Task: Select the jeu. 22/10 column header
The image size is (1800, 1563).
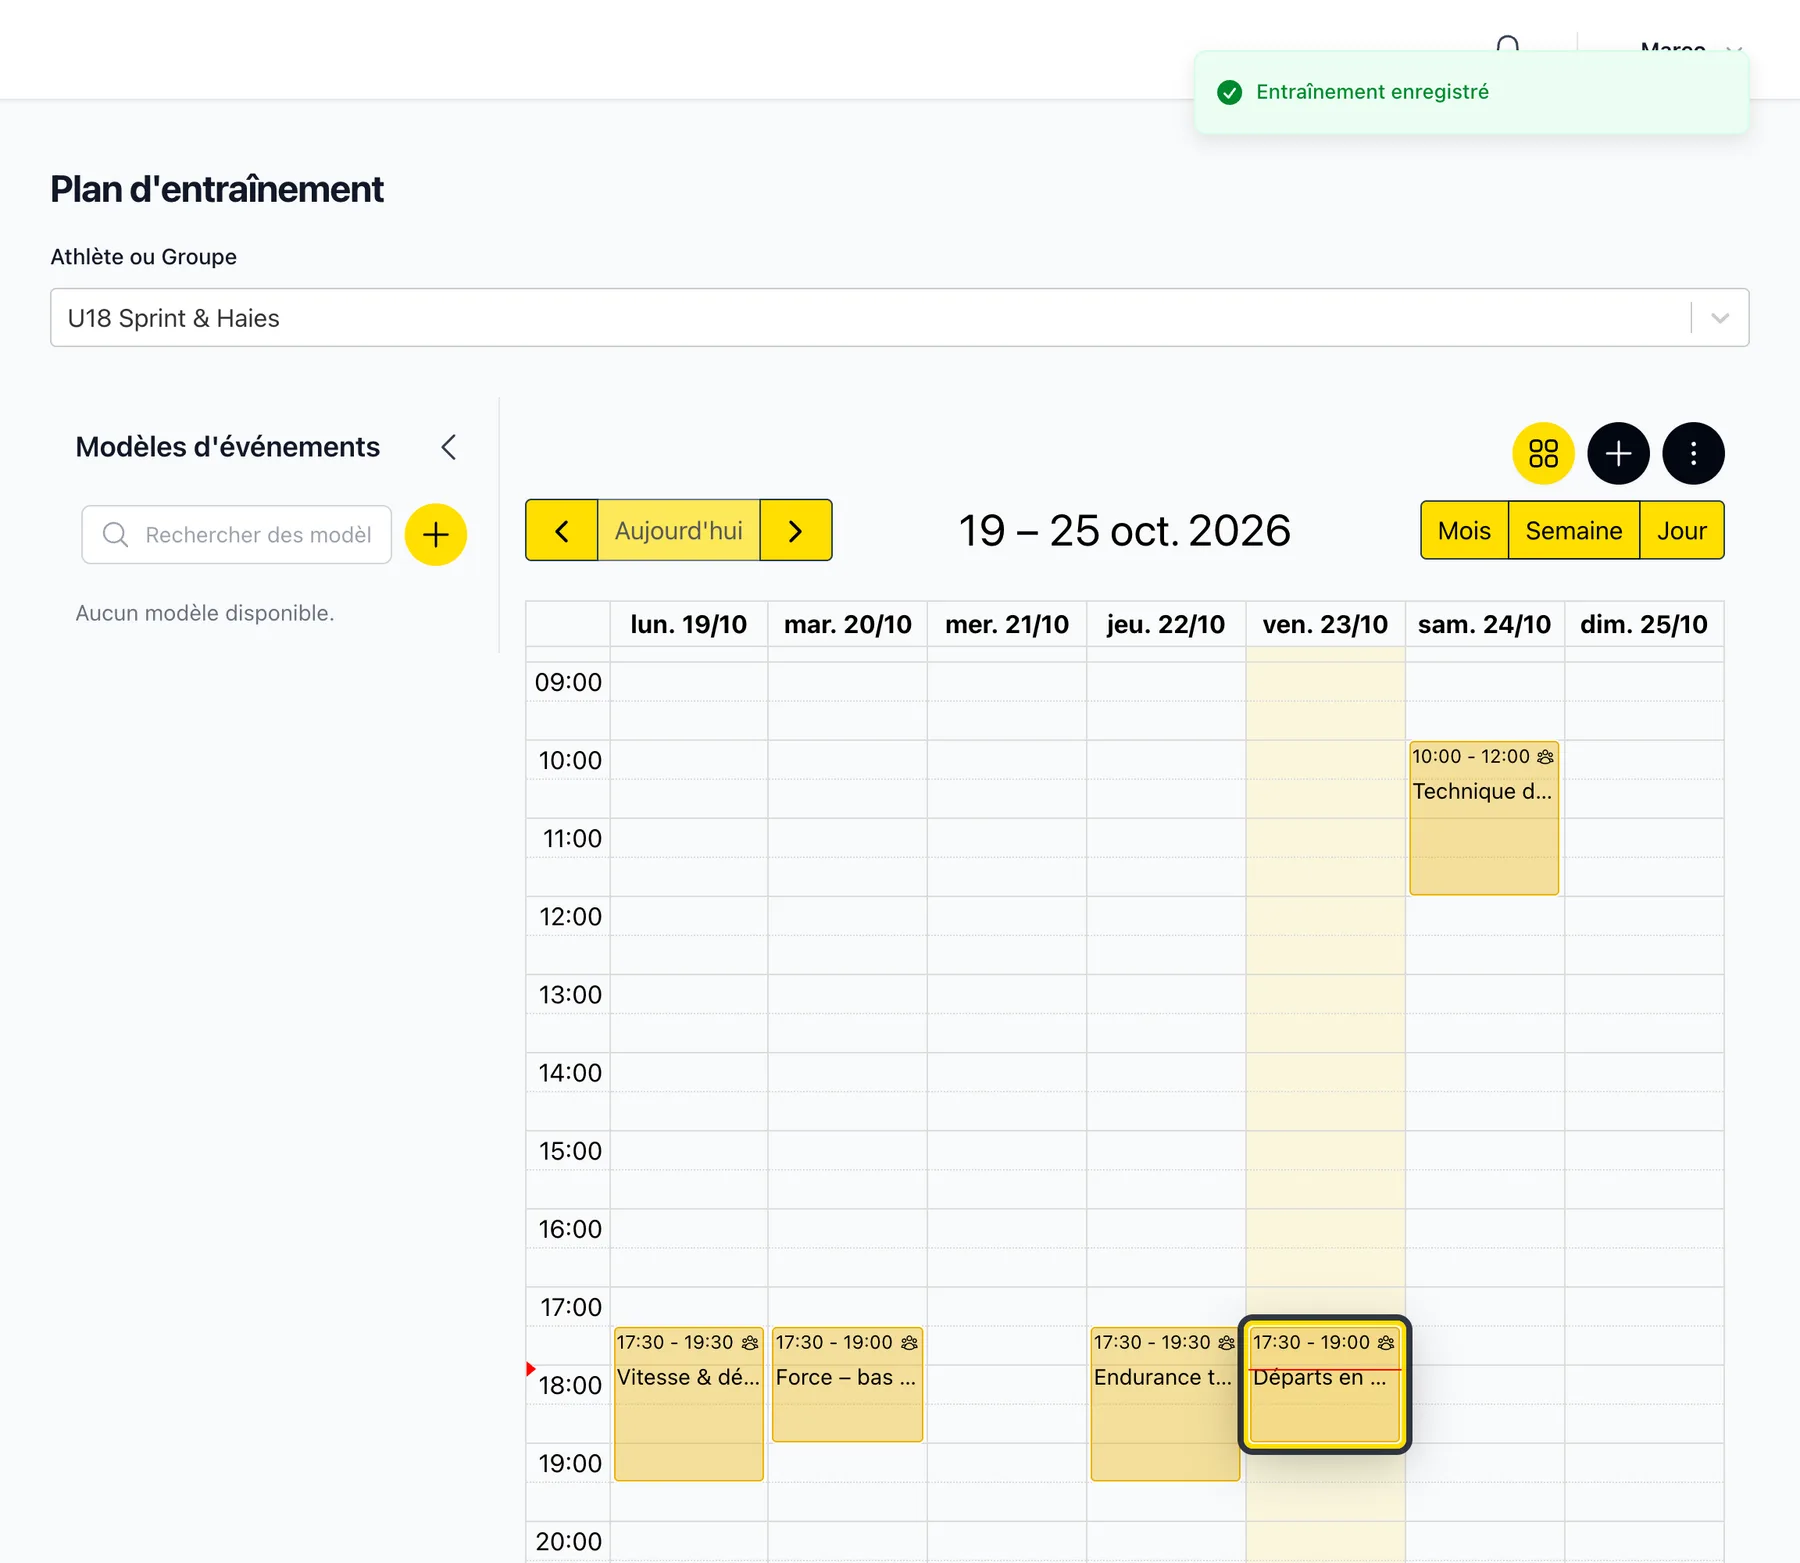Action: (x=1166, y=624)
